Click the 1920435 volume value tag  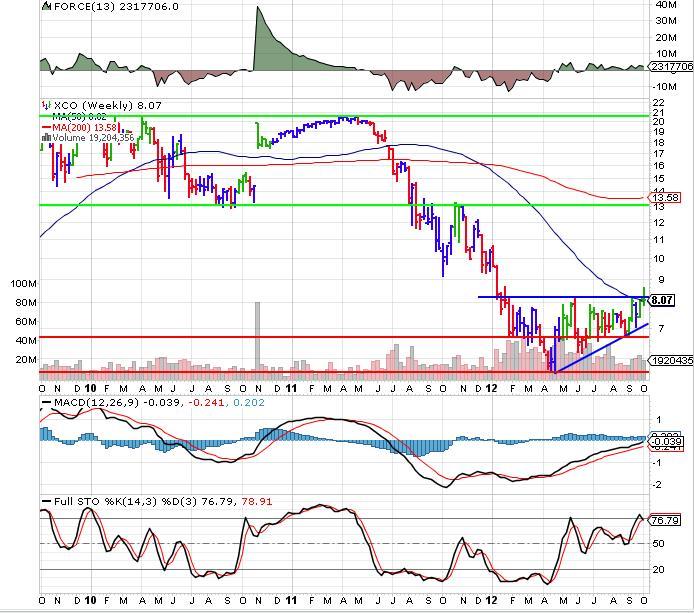[671, 361]
